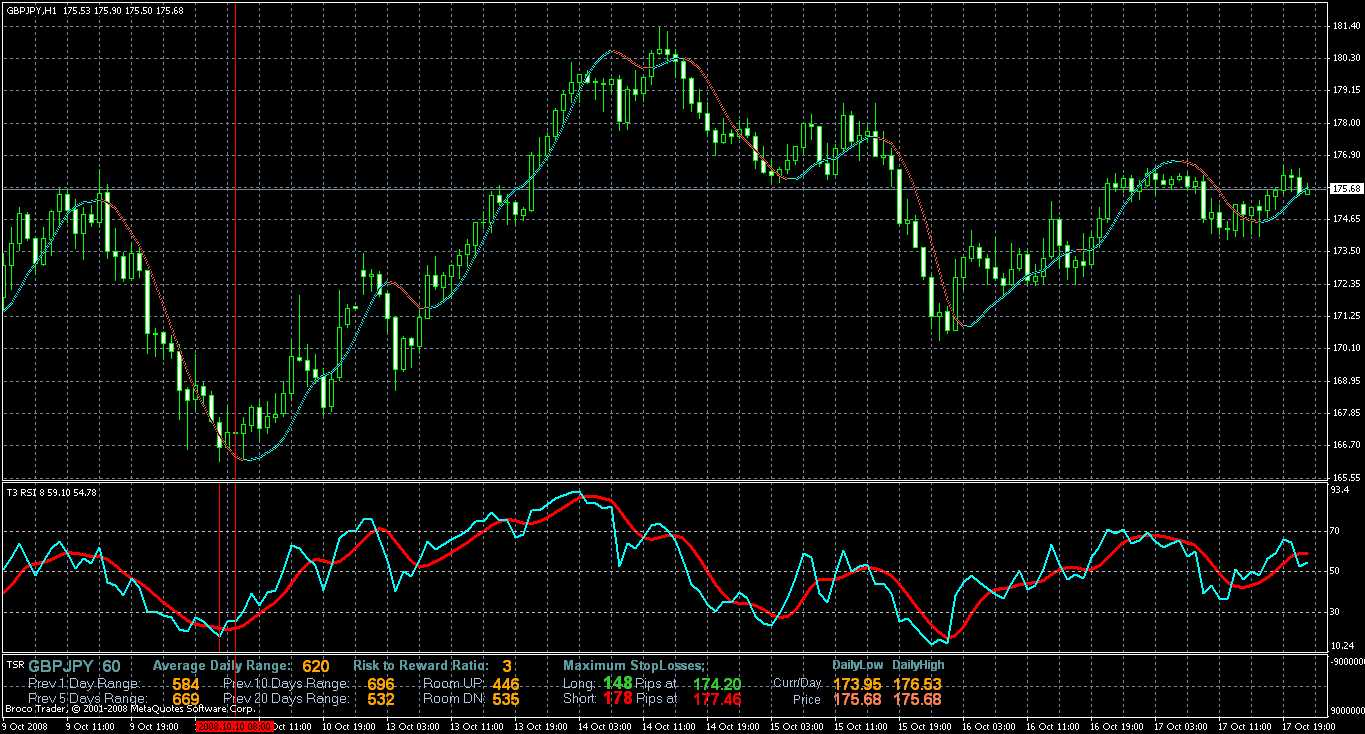Click the 181.40 label on price scale
Screen dimensions: 1365x734
click(x=1346, y=26)
